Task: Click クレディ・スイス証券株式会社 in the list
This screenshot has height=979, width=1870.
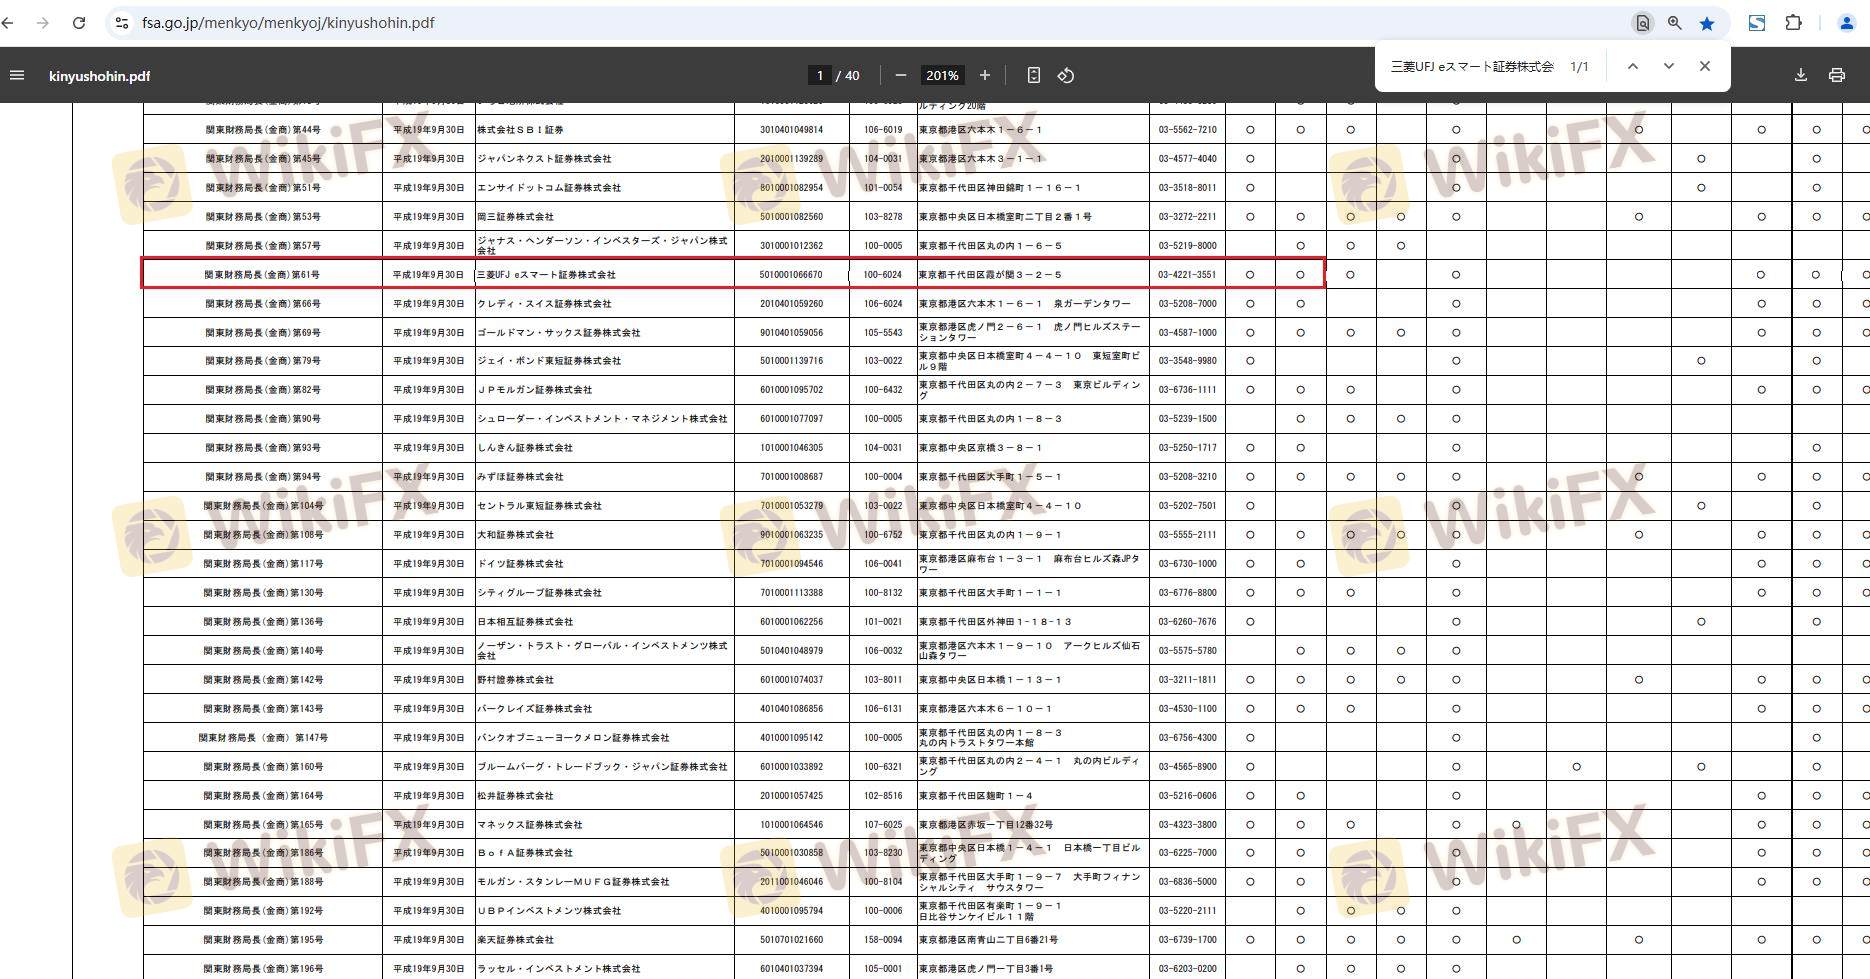Action: pyautogui.click(x=544, y=304)
